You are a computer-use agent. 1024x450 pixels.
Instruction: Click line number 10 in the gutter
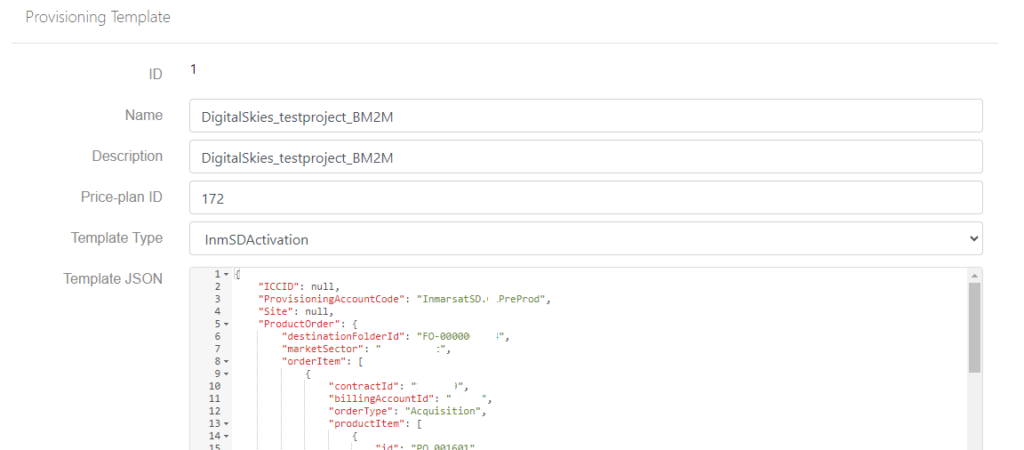click(214, 386)
